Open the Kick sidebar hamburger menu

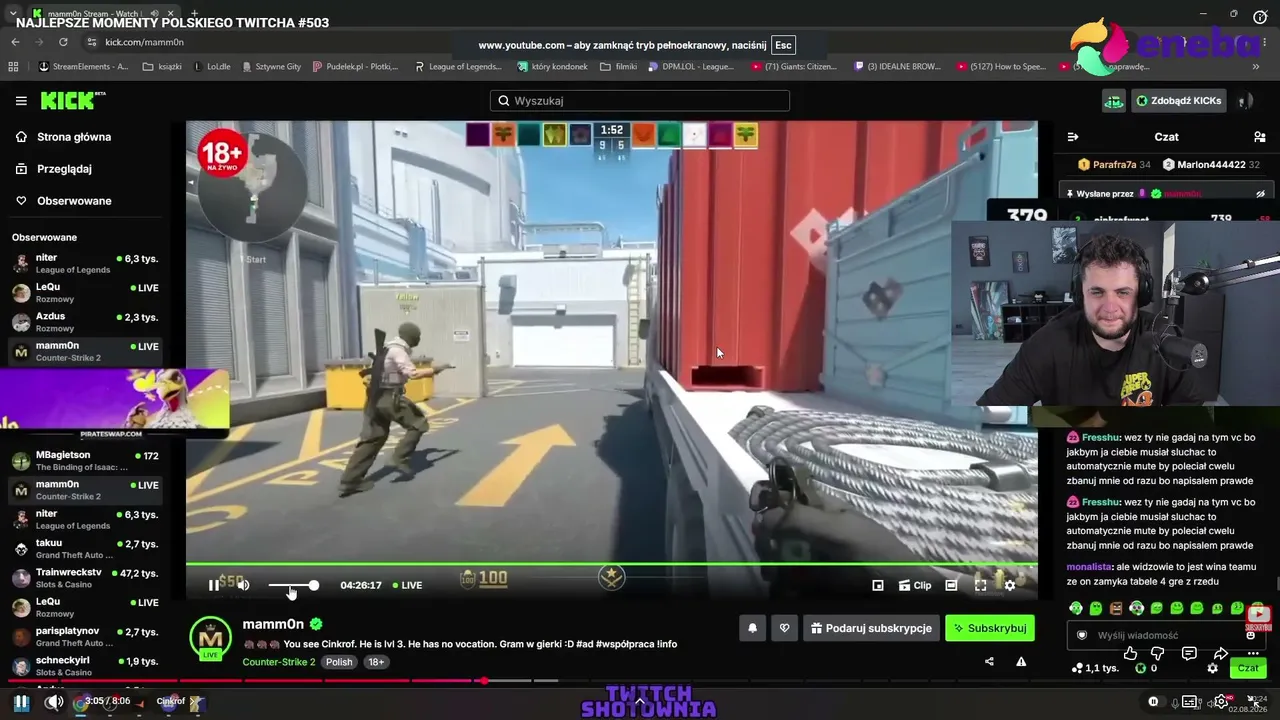point(21,101)
